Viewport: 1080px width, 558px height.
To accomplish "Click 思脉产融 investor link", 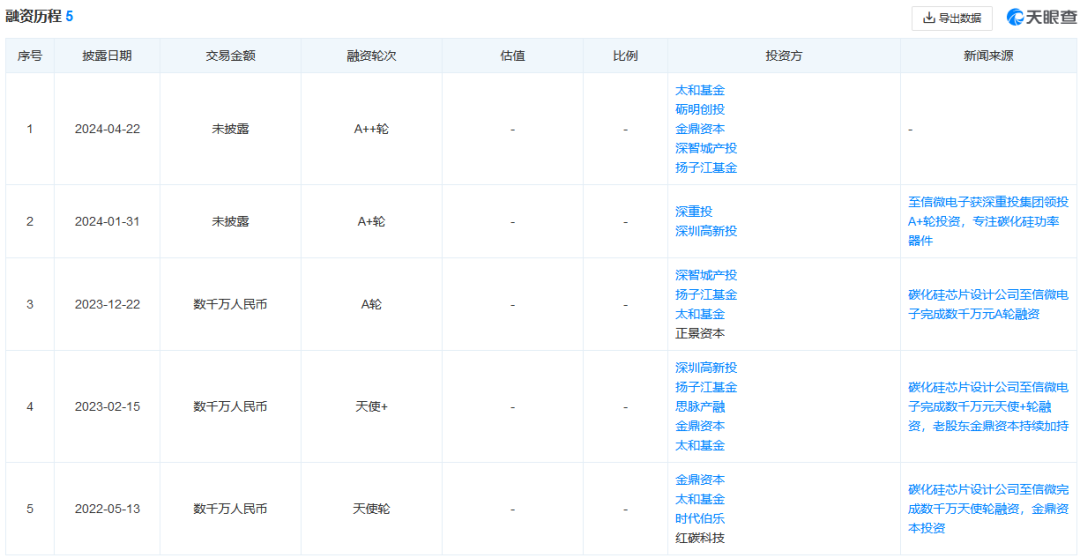I will coord(700,407).
